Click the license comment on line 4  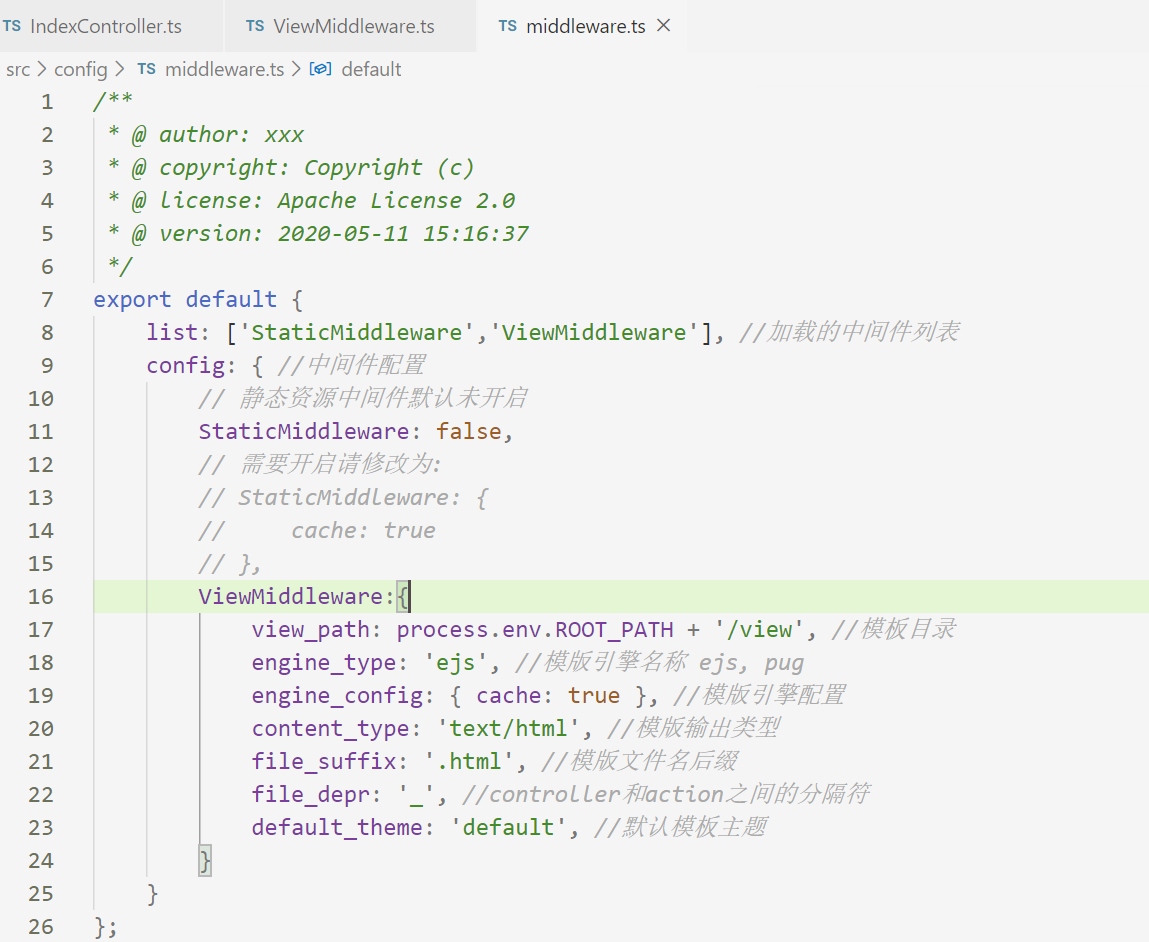coord(311,201)
